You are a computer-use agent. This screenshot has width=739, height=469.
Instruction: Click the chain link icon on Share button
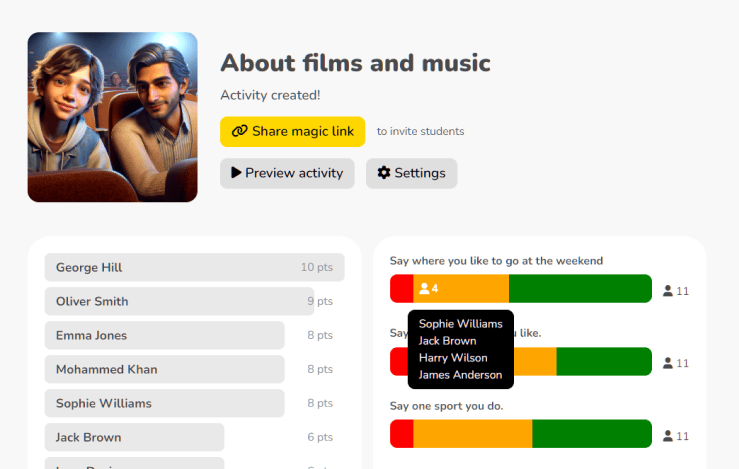tap(239, 131)
